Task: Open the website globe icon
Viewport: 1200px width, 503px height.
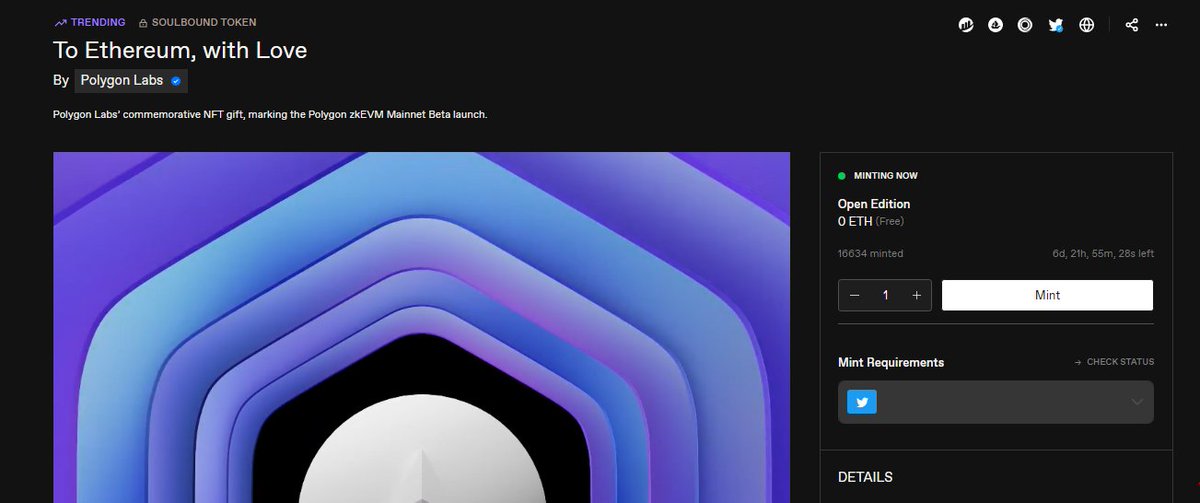Action: pos(1087,25)
